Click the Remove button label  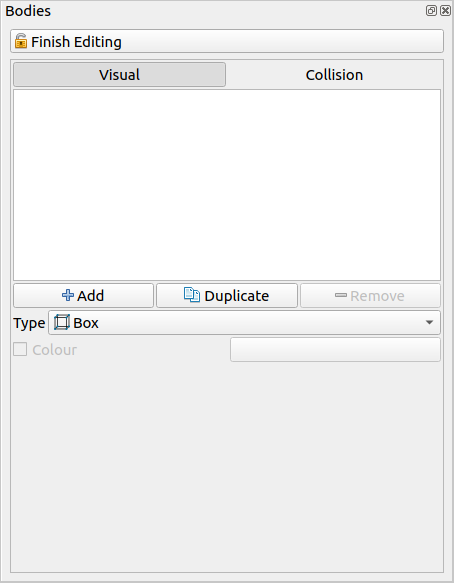pyautogui.click(x=377, y=296)
